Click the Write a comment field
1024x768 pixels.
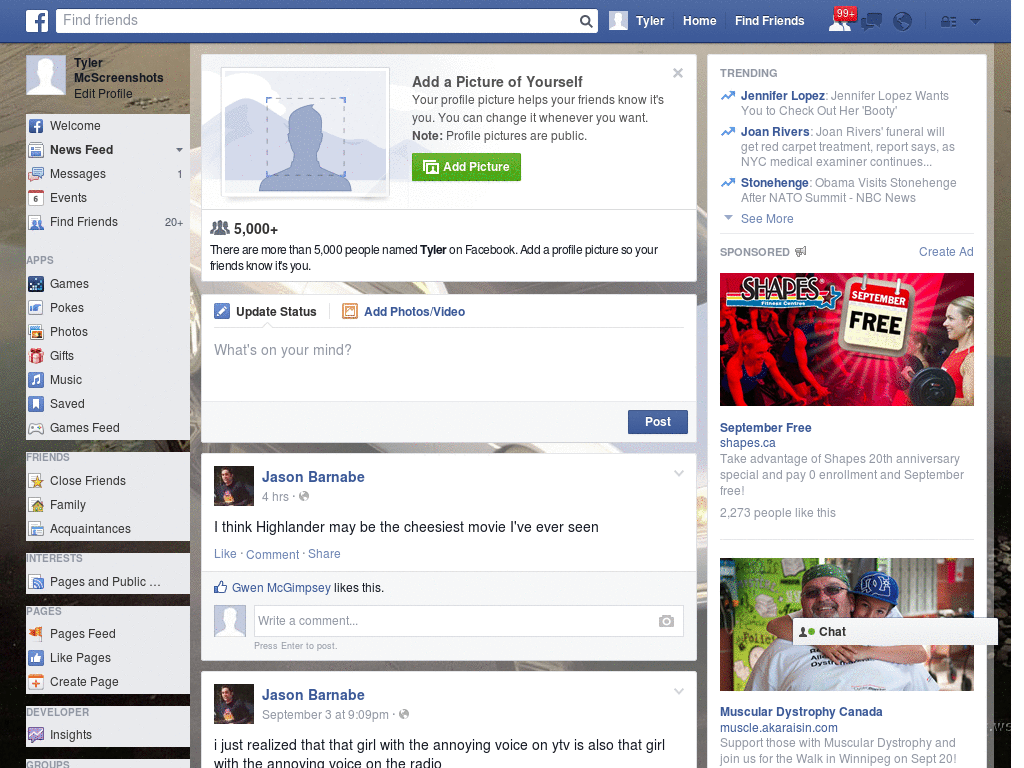coord(468,621)
